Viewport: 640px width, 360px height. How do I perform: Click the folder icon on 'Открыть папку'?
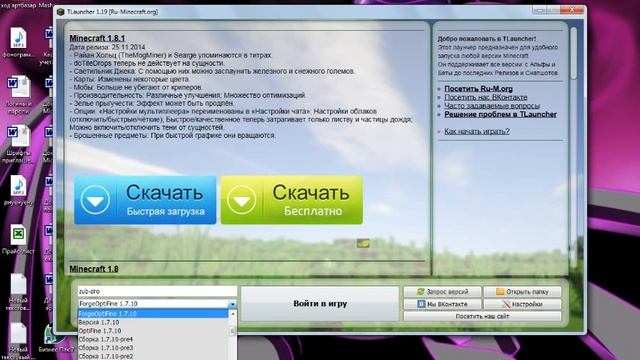[x=500, y=291]
